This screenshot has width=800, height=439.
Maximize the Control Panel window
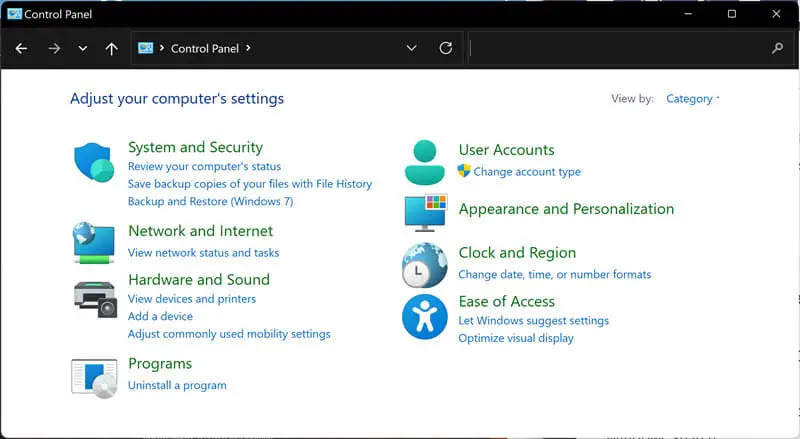coord(732,14)
